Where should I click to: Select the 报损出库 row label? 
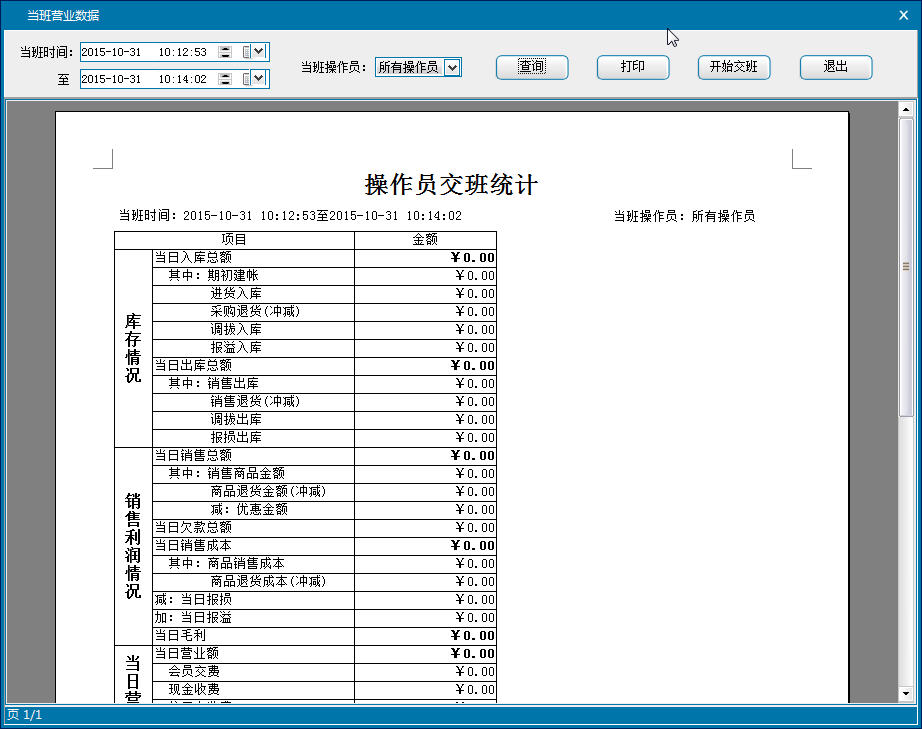pos(236,437)
